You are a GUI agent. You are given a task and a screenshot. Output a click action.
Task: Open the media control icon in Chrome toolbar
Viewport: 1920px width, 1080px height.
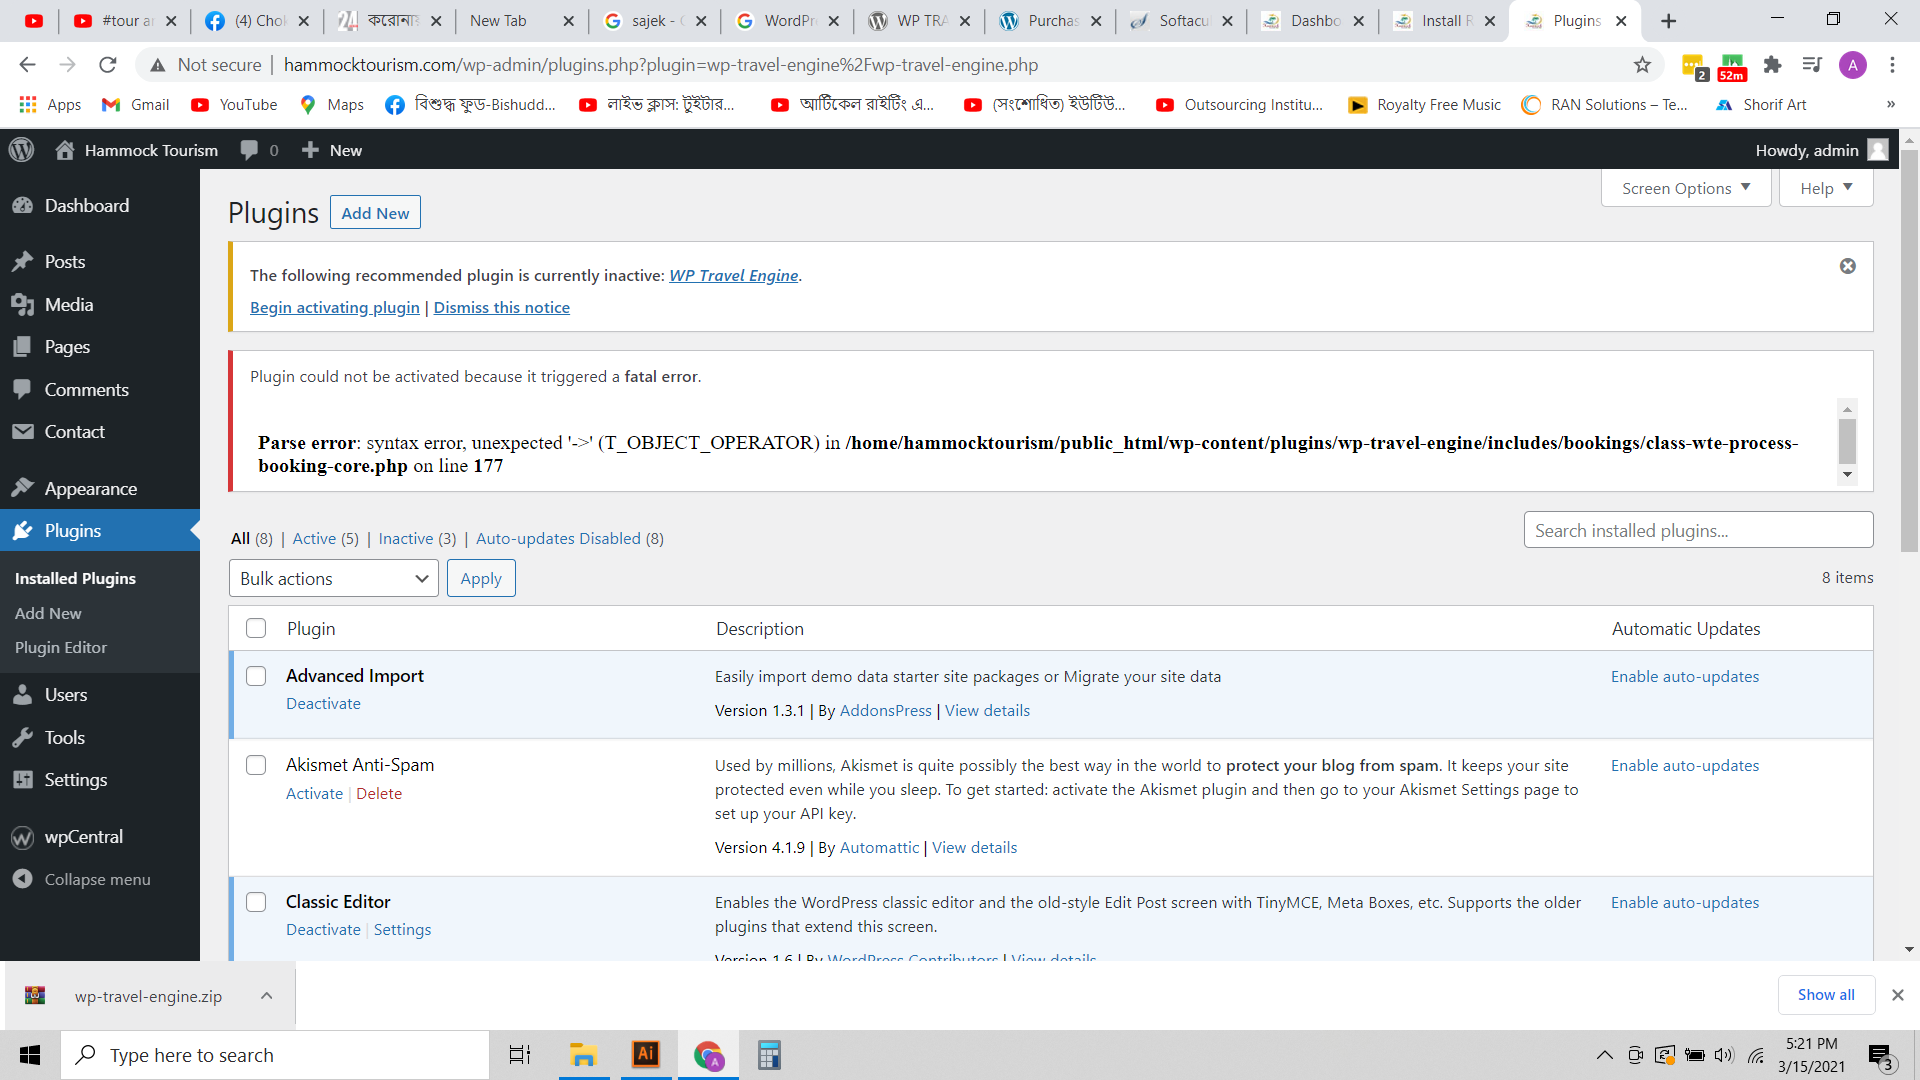click(x=1812, y=65)
